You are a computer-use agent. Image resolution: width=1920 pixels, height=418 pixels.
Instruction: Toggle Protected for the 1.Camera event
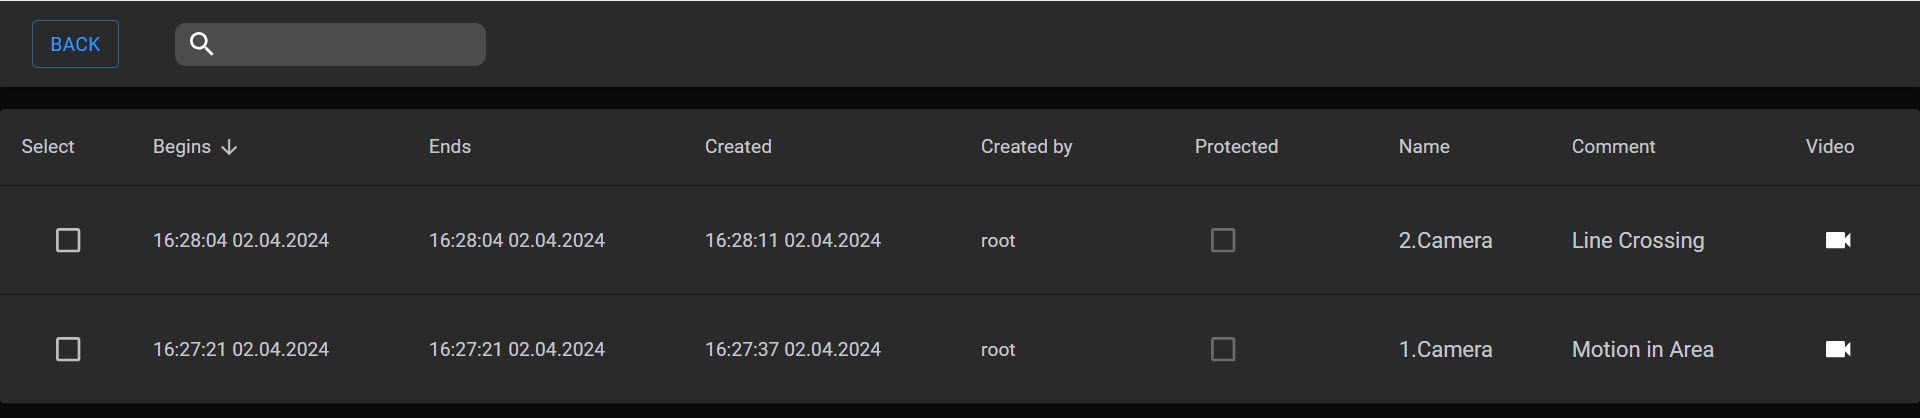(x=1222, y=349)
